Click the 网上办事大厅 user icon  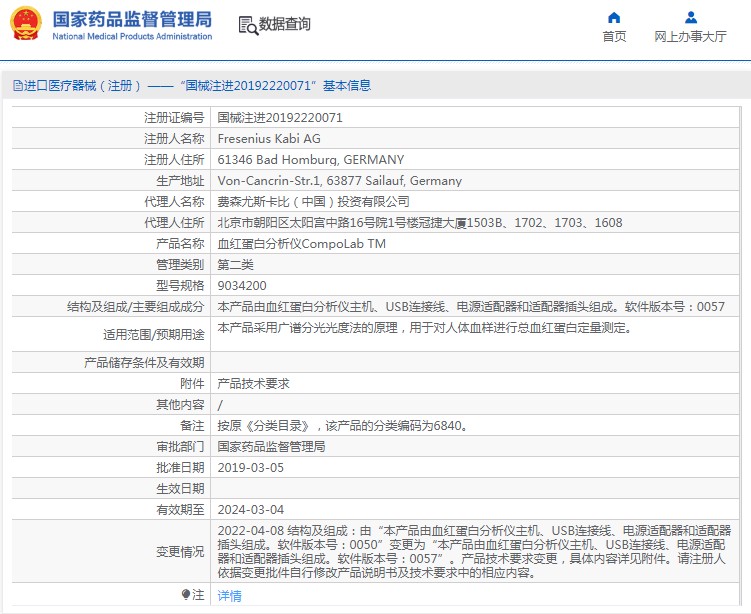click(691, 18)
